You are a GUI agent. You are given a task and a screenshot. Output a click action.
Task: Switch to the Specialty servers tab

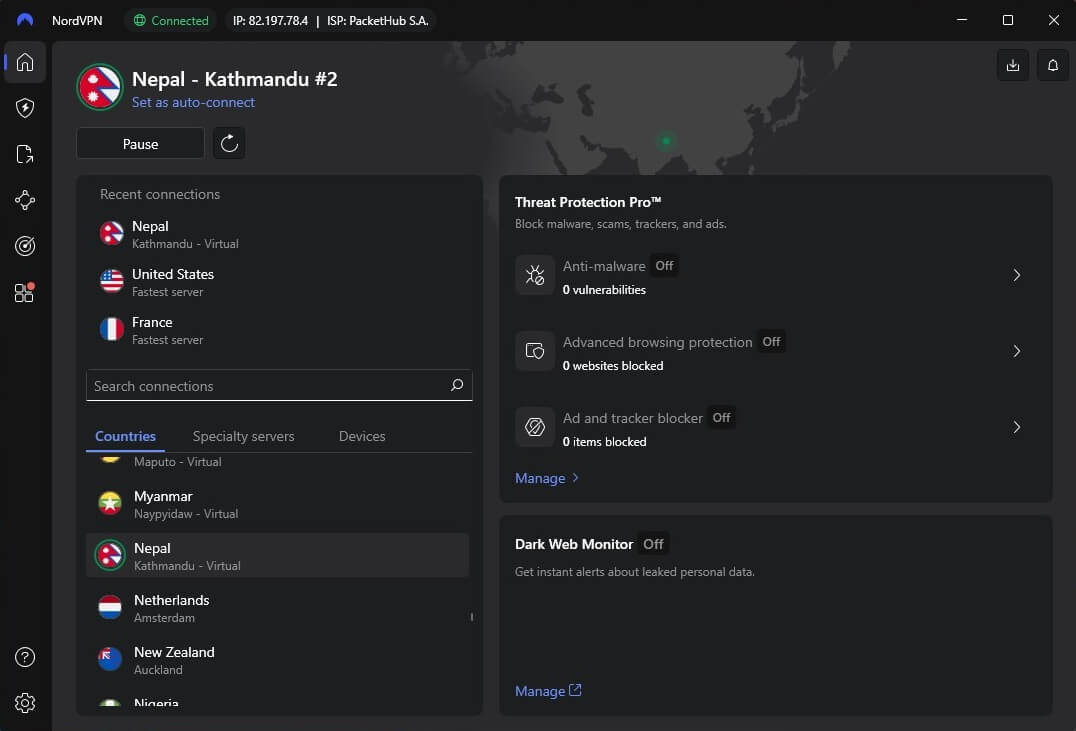point(243,436)
